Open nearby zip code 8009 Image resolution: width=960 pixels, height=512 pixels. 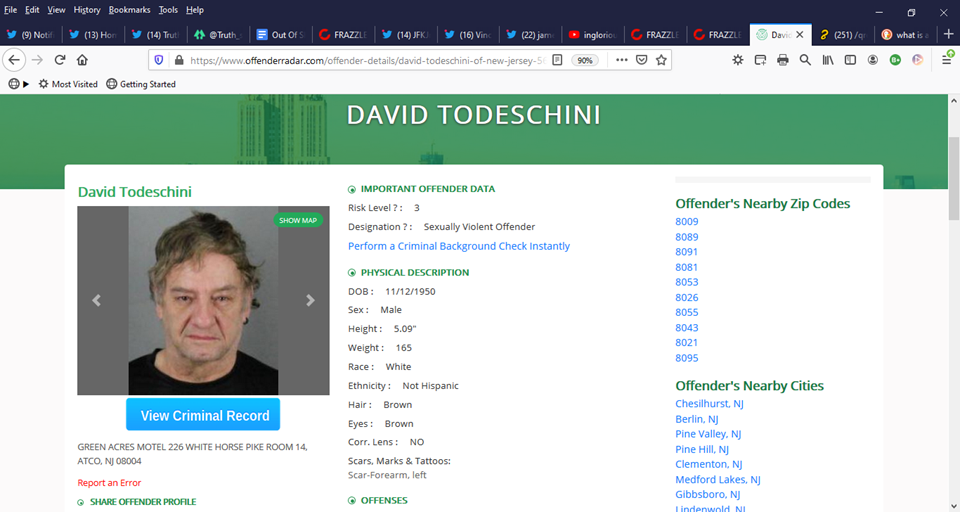point(687,222)
